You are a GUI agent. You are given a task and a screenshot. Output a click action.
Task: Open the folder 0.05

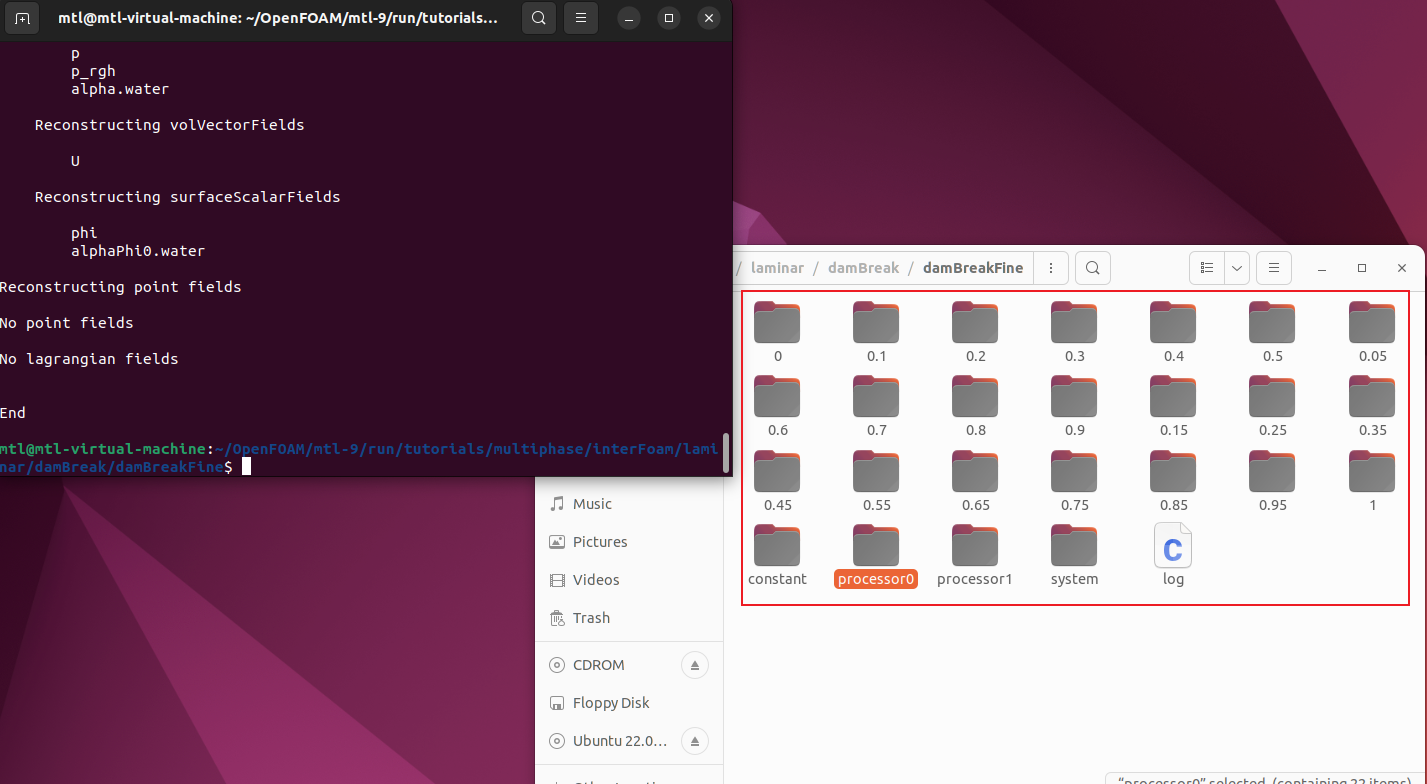pyautogui.click(x=1372, y=333)
